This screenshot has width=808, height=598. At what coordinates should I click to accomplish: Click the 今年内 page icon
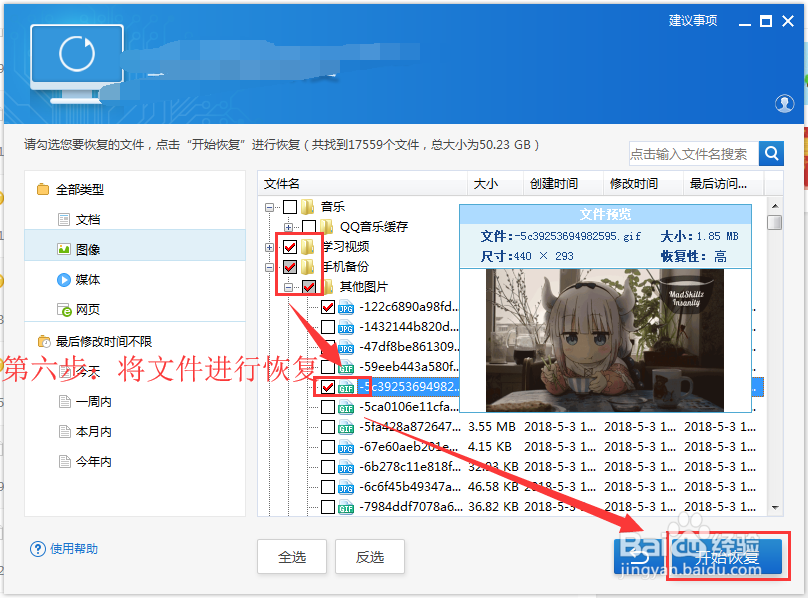point(64,461)
